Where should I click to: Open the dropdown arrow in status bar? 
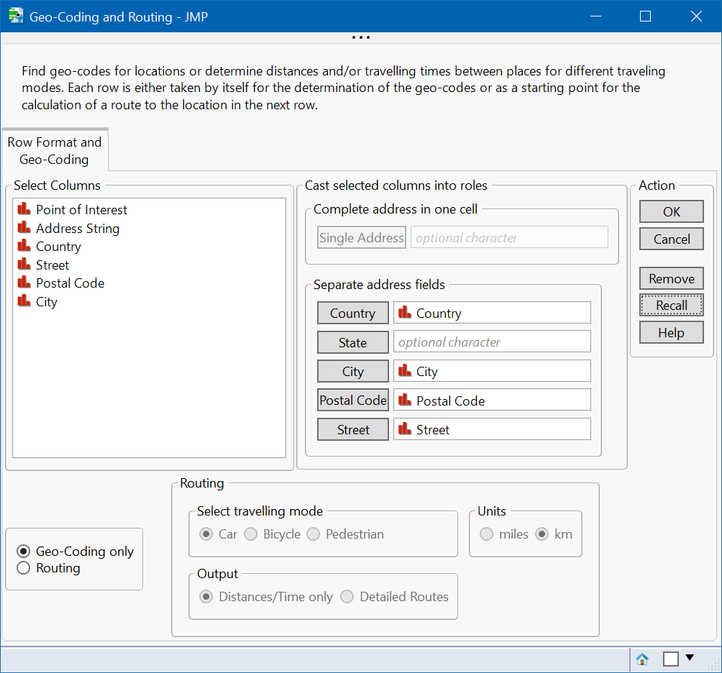pos(689,657)
